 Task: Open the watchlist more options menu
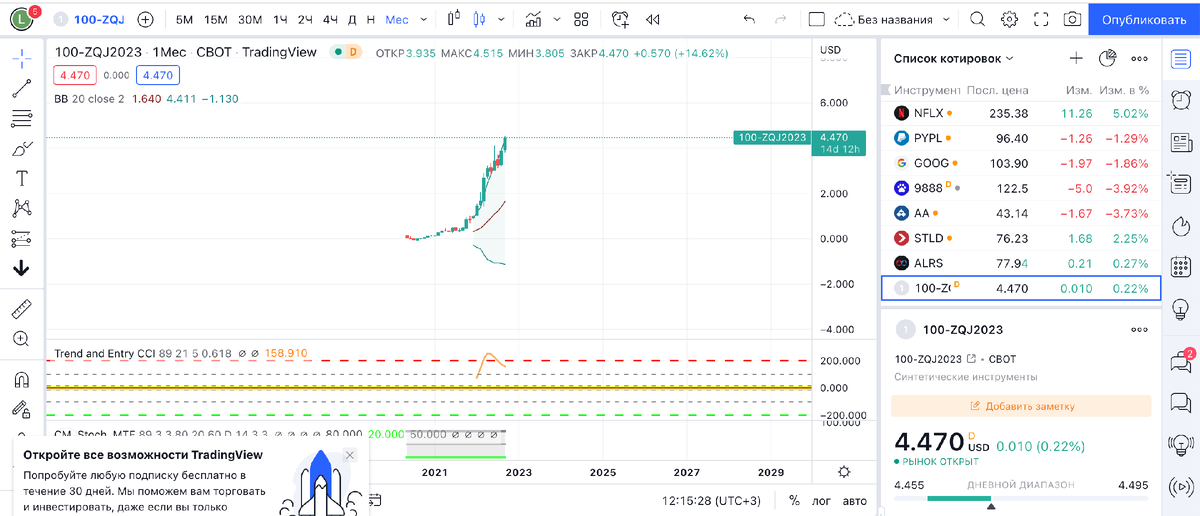[1139, 59]
